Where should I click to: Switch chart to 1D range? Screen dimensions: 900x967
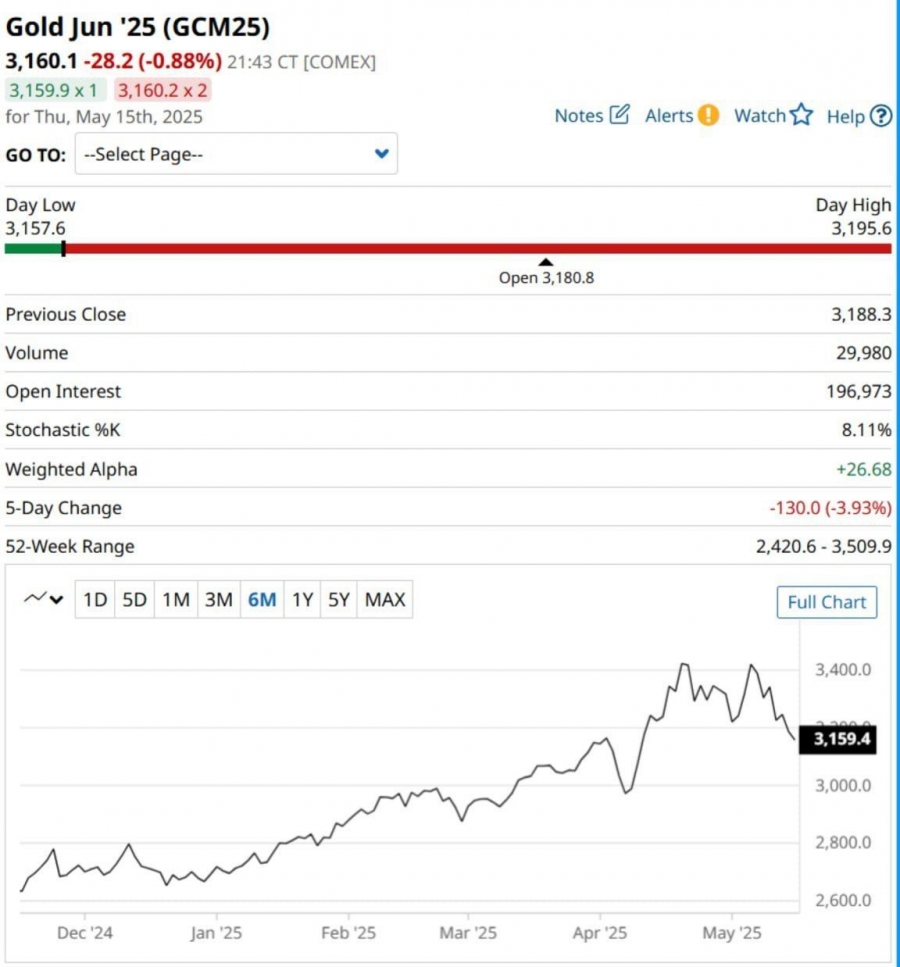[x=95, y=599]
